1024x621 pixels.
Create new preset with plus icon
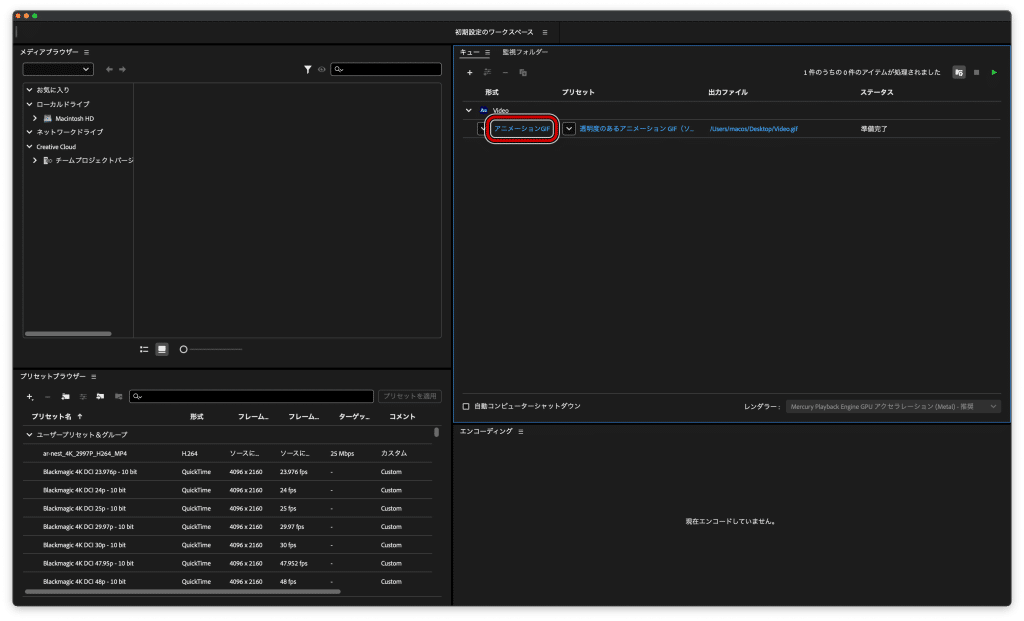[30, 396]
